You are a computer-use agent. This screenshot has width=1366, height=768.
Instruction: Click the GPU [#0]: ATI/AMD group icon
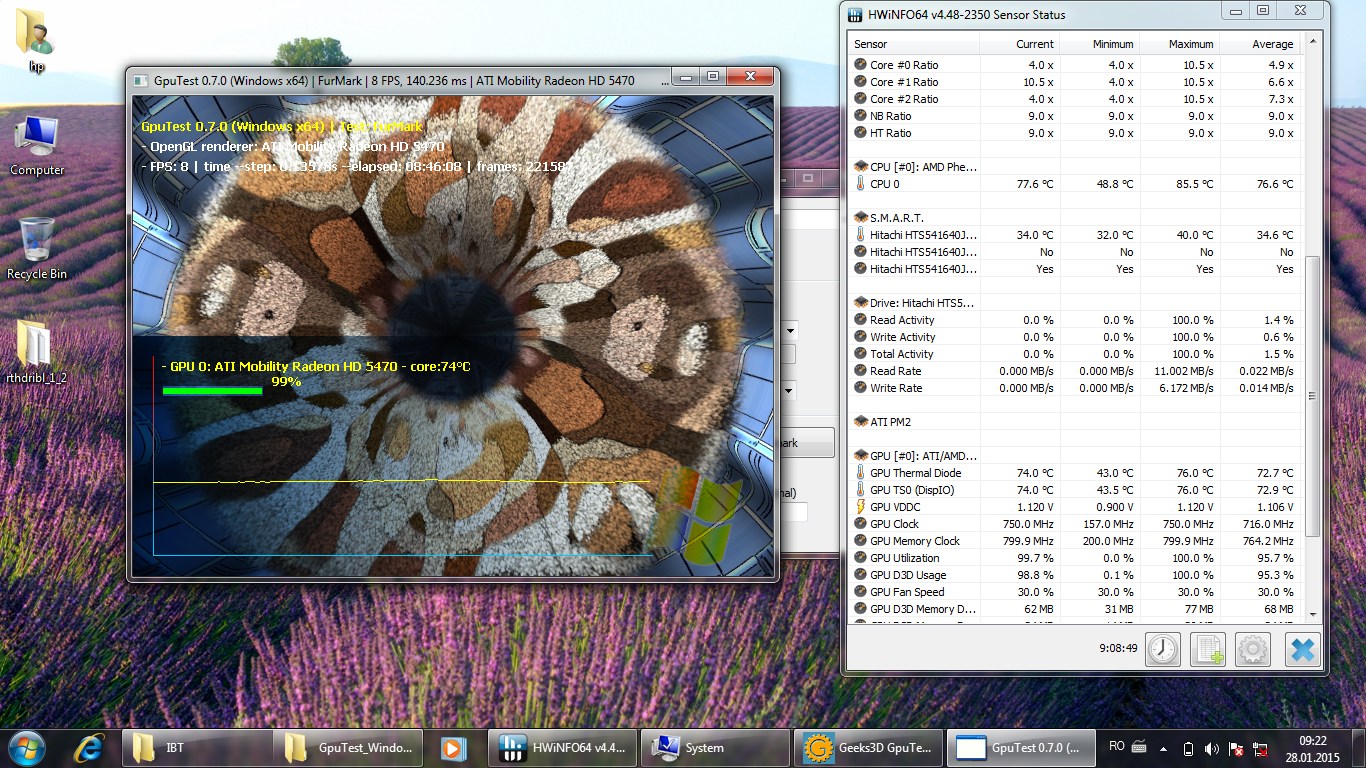(860, 456)
